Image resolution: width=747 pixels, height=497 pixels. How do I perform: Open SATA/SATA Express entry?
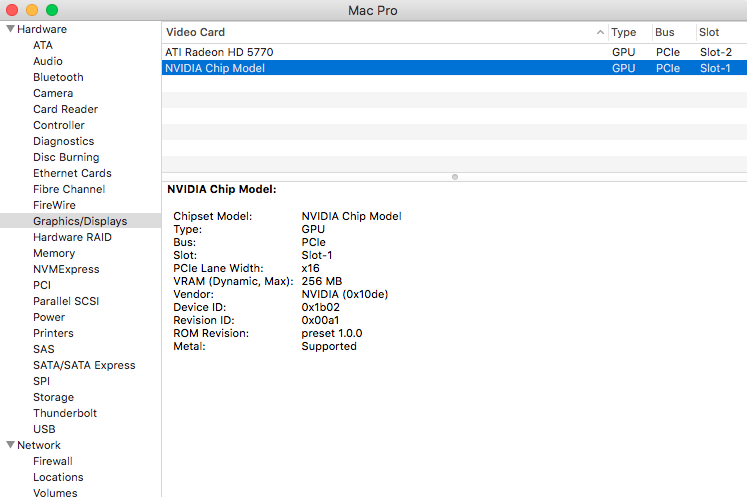84,365
